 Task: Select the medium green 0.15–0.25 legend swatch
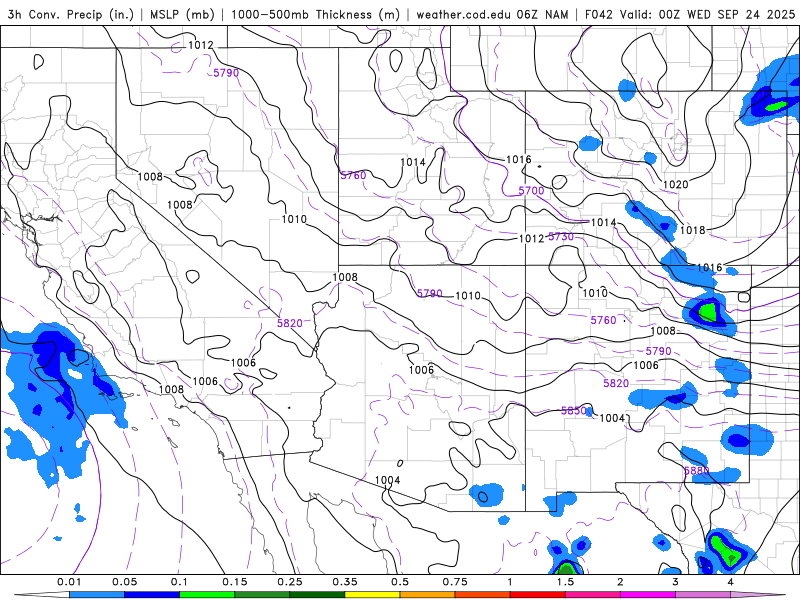[262, 595]
